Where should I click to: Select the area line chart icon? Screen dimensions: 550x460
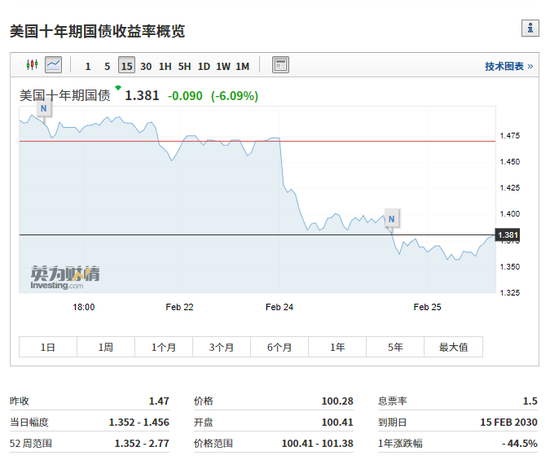[53, 65]
